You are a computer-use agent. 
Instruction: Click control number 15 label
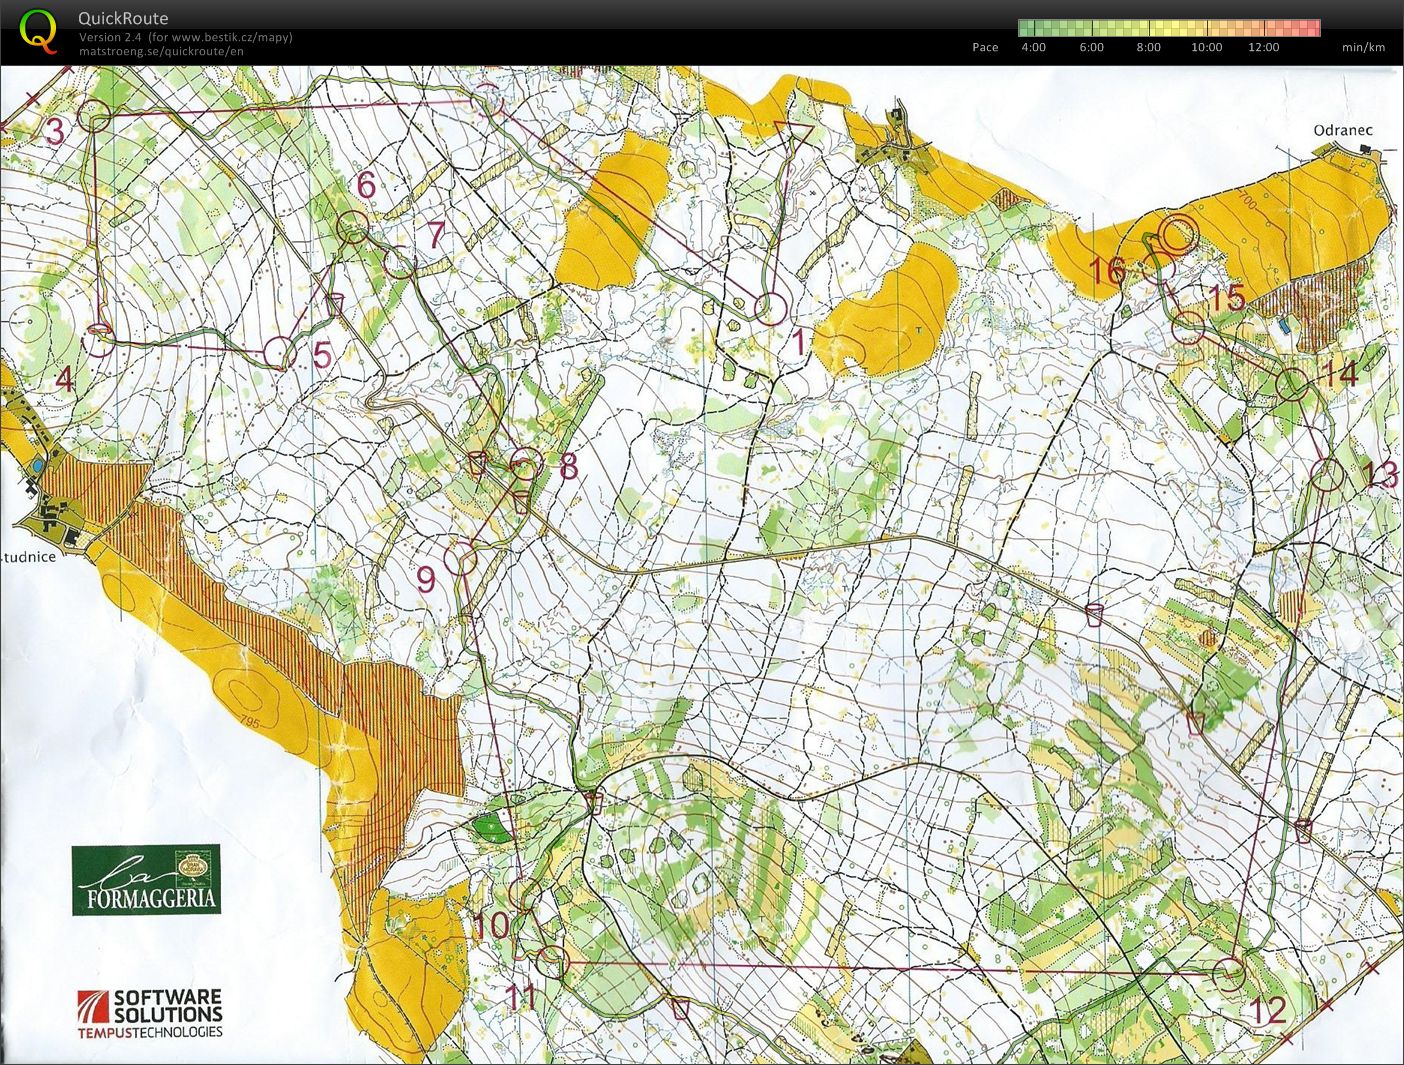(x=1228, y=298)
